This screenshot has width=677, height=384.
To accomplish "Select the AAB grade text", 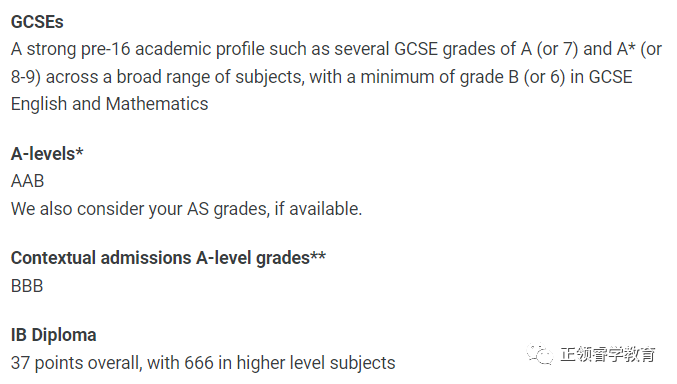I will point(28,181).
